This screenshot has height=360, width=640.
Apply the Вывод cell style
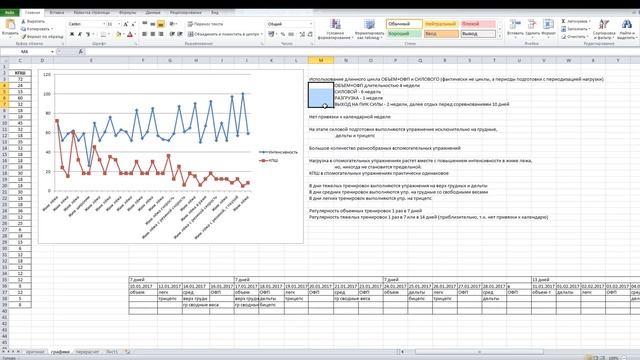point(478,34)
